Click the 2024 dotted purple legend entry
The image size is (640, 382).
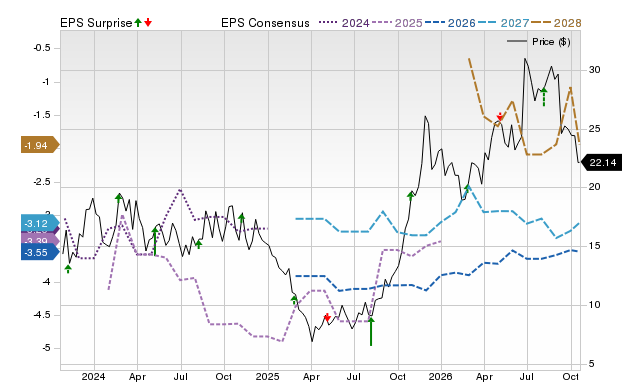pyautogui.click(x=344, y=23)
